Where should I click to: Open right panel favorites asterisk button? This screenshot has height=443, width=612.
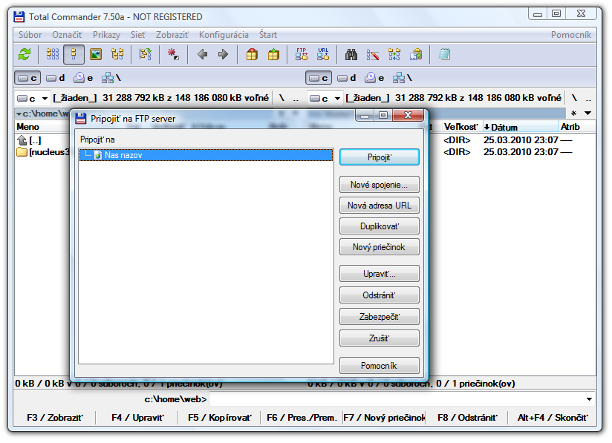(573, 113)
